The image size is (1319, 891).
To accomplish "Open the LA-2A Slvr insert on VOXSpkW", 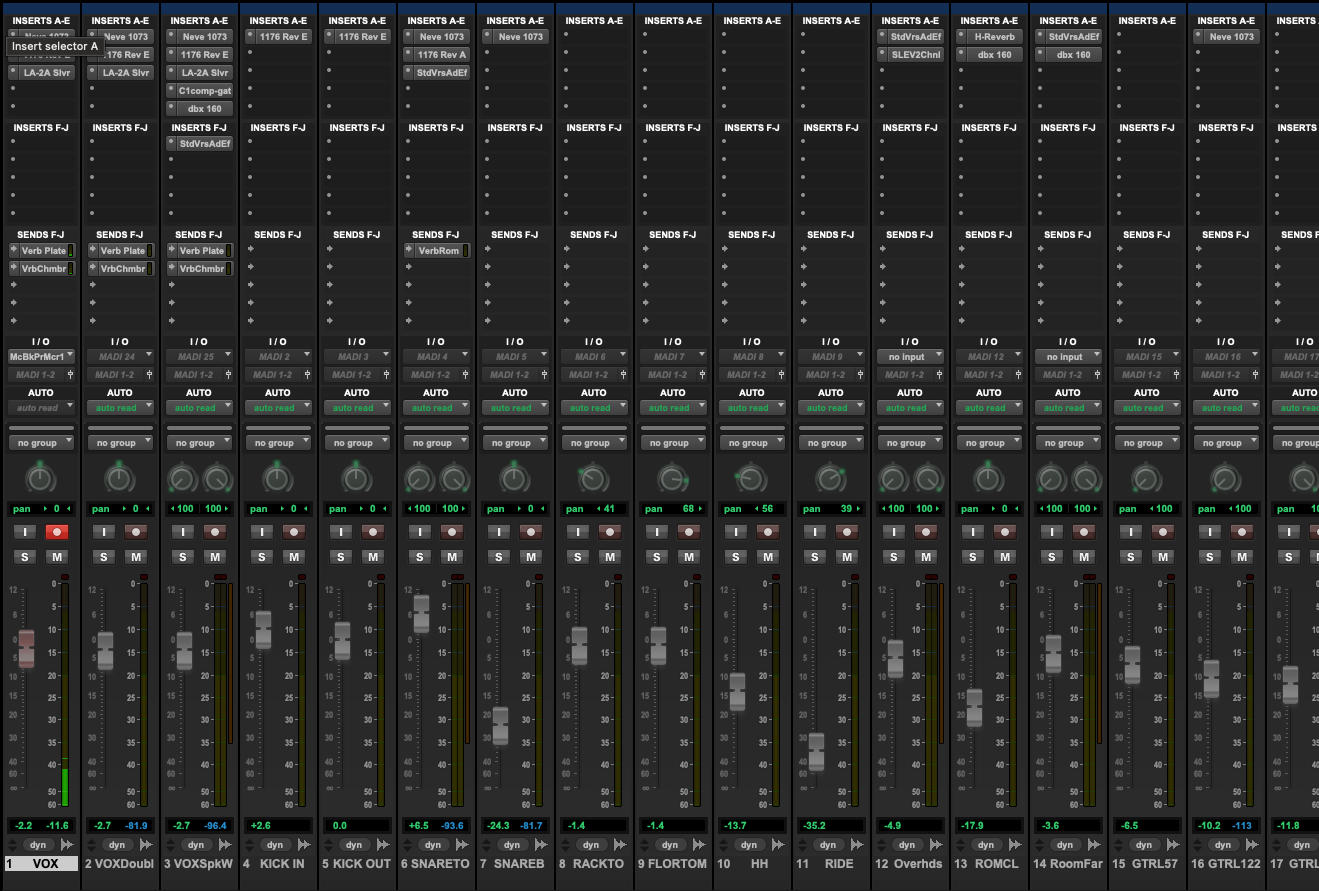I will click(204, 73).
